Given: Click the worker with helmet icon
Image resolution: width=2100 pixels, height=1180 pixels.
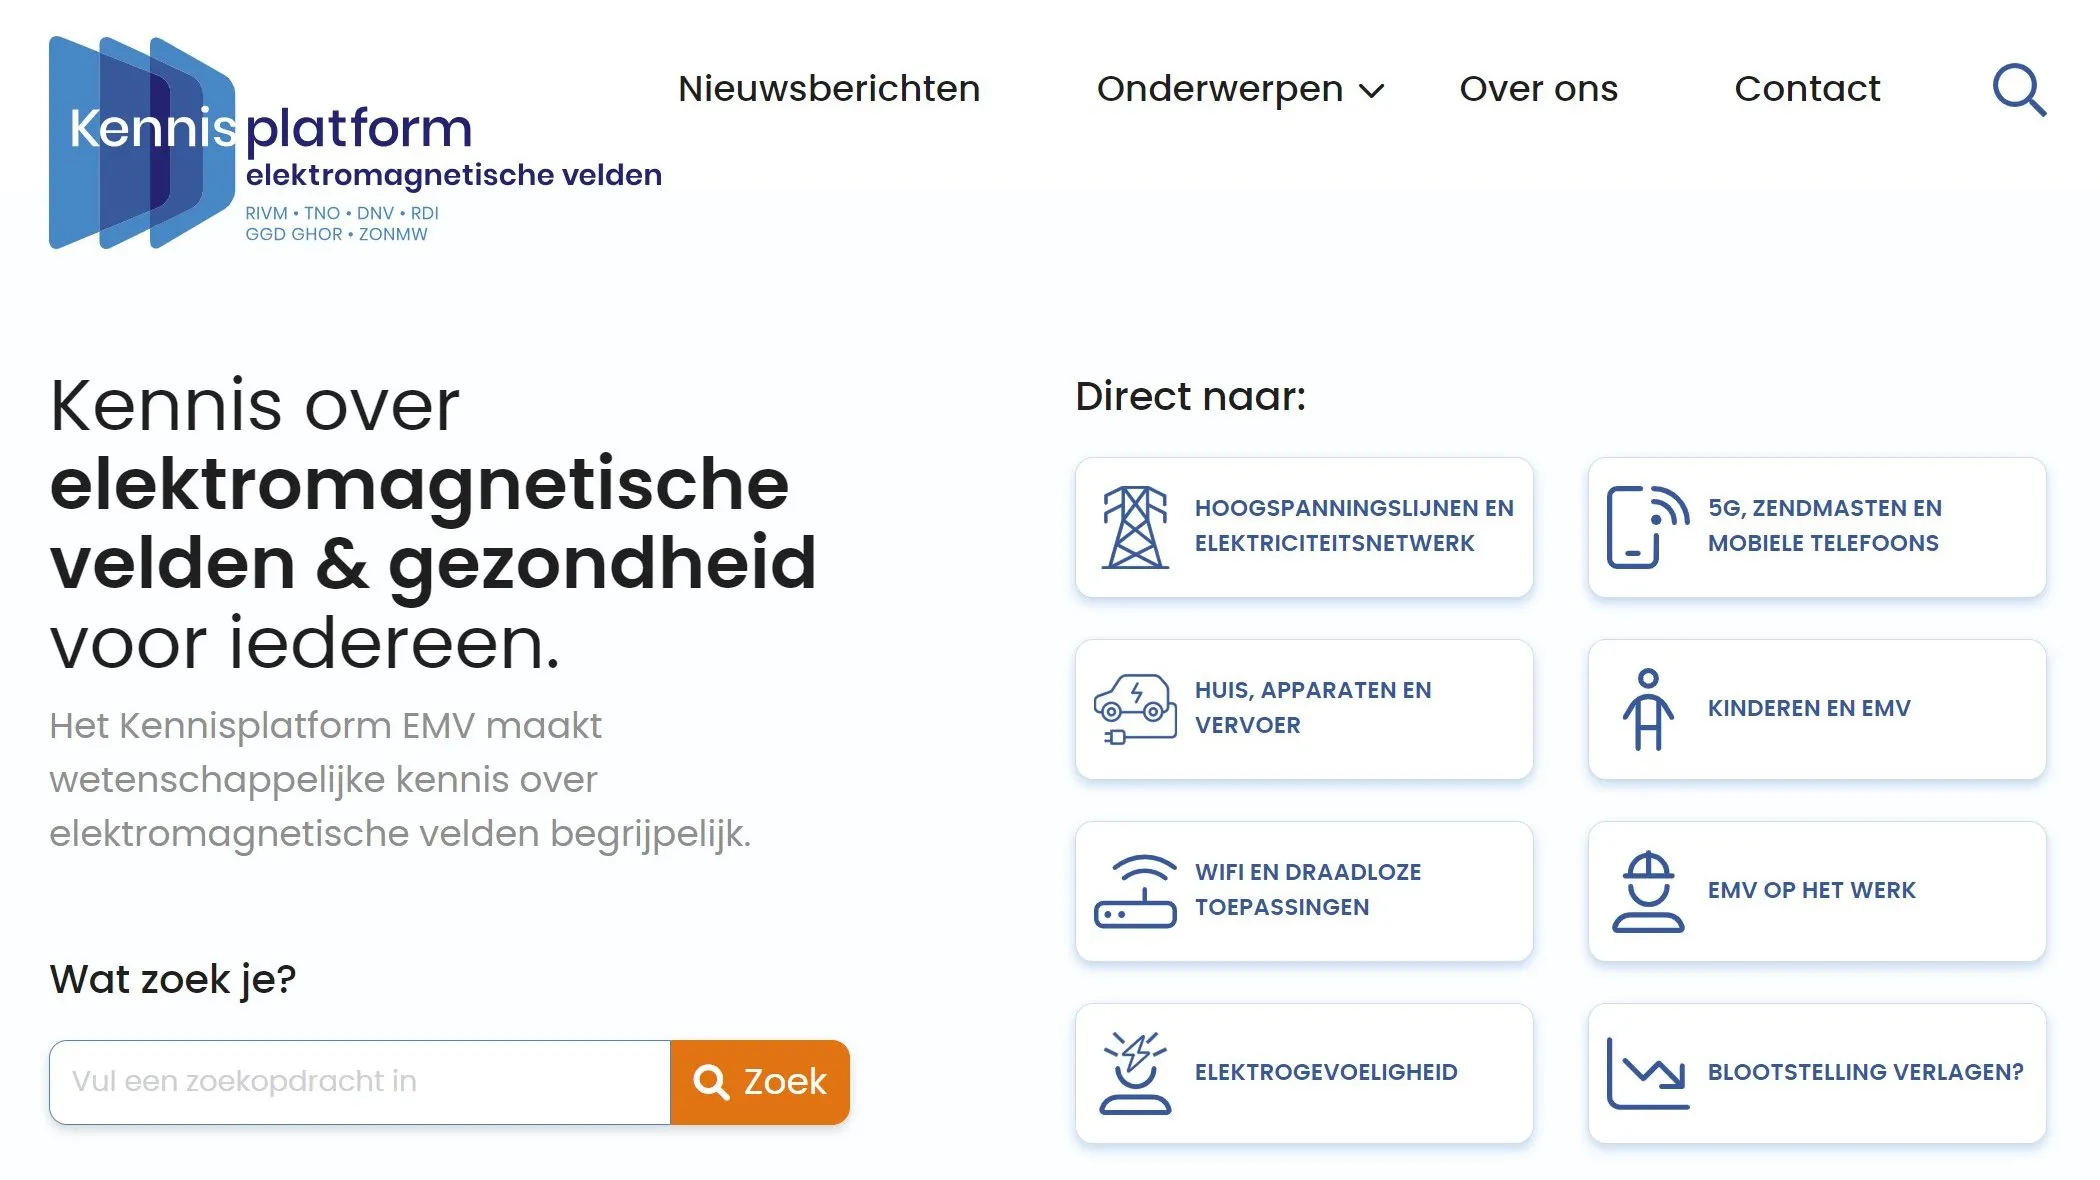Looking at the screenshot, I should (x=1647, y=891).
